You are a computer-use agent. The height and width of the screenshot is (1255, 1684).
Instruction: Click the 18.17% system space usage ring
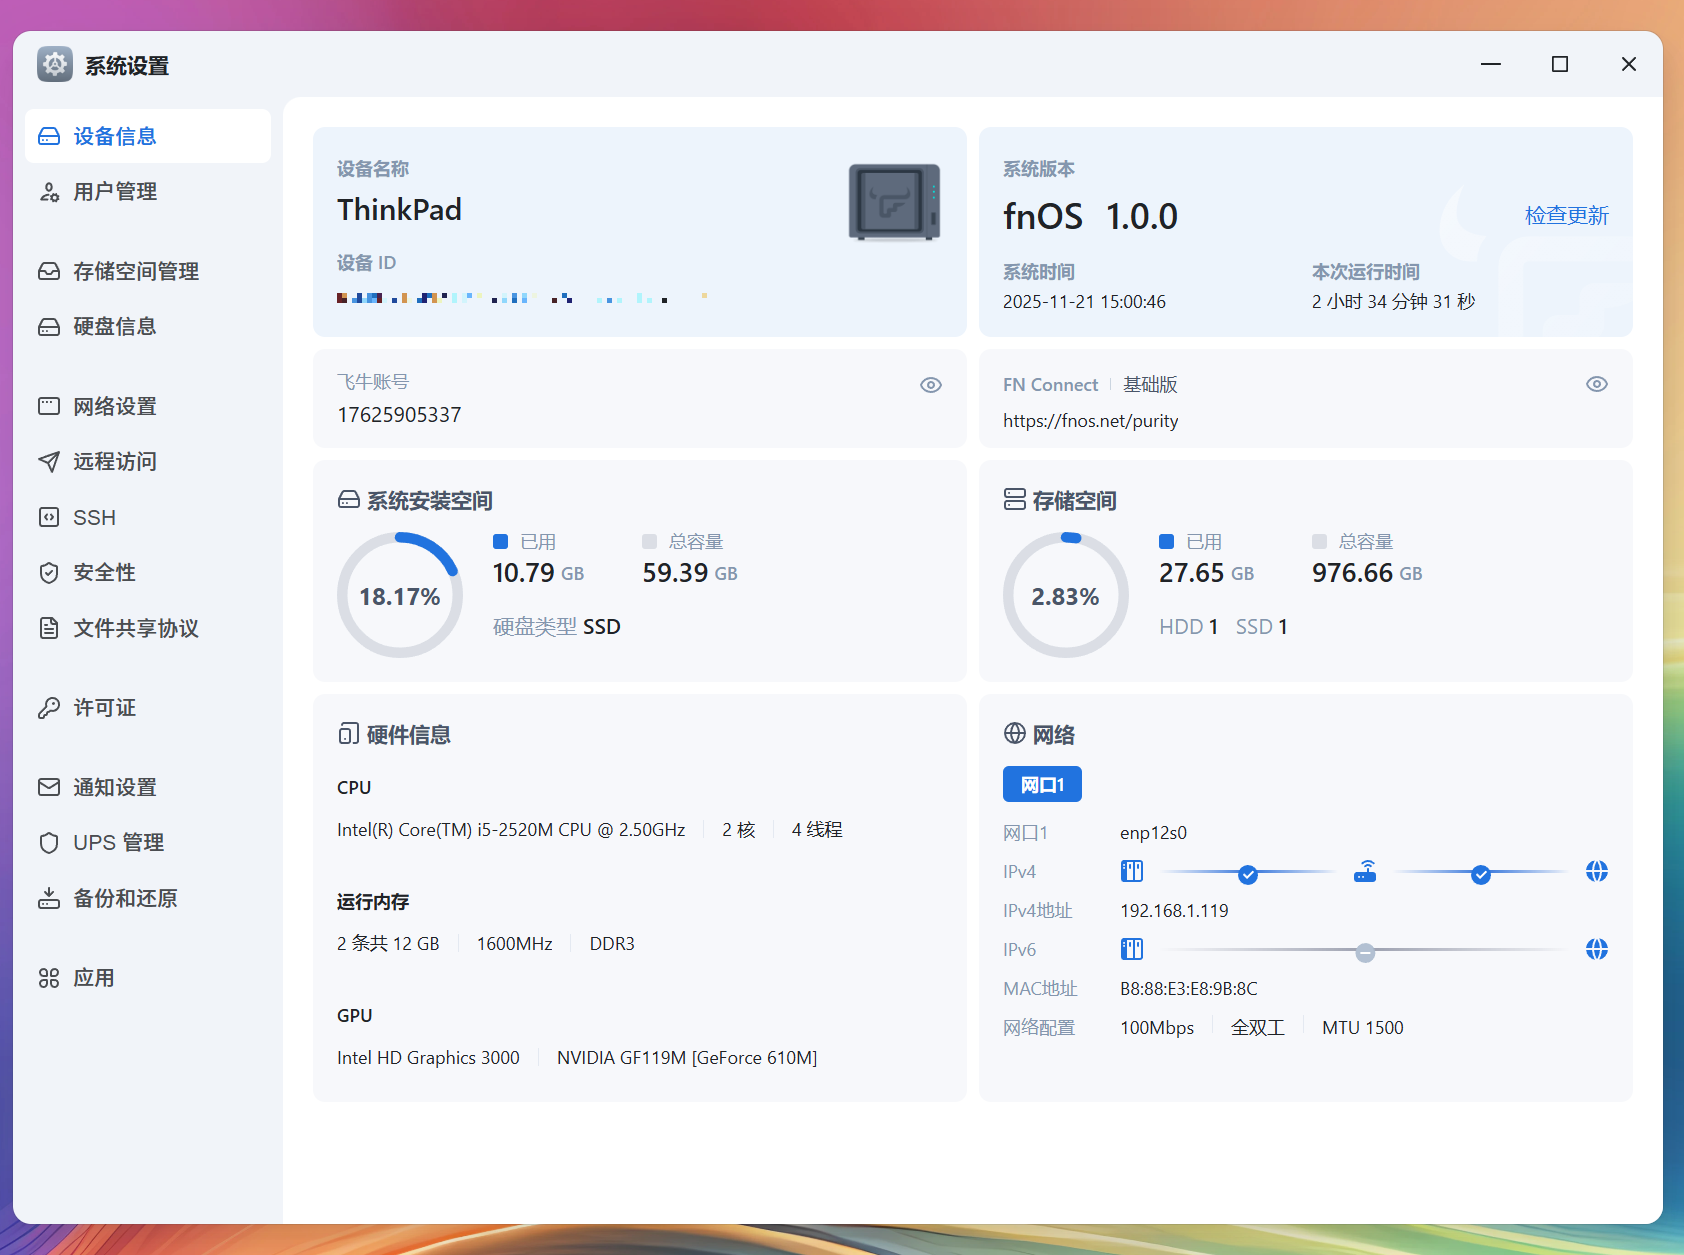[x=400, y=595]
